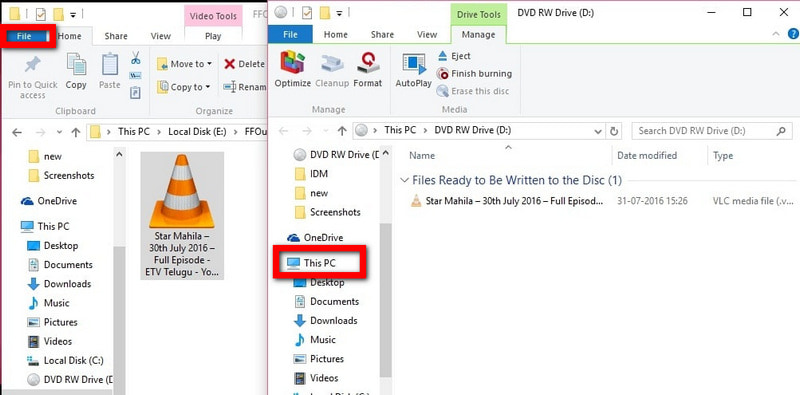800x395 pixels.
Task: Click Local Disk (E:) in left breadcrumb
Action: tap(197, 132)
